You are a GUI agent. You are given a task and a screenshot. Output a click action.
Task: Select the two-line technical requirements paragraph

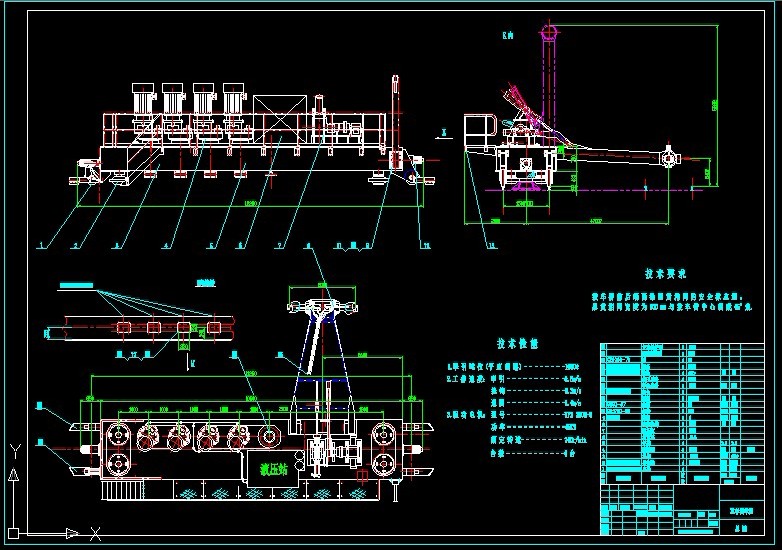click(x=671, y=302)
